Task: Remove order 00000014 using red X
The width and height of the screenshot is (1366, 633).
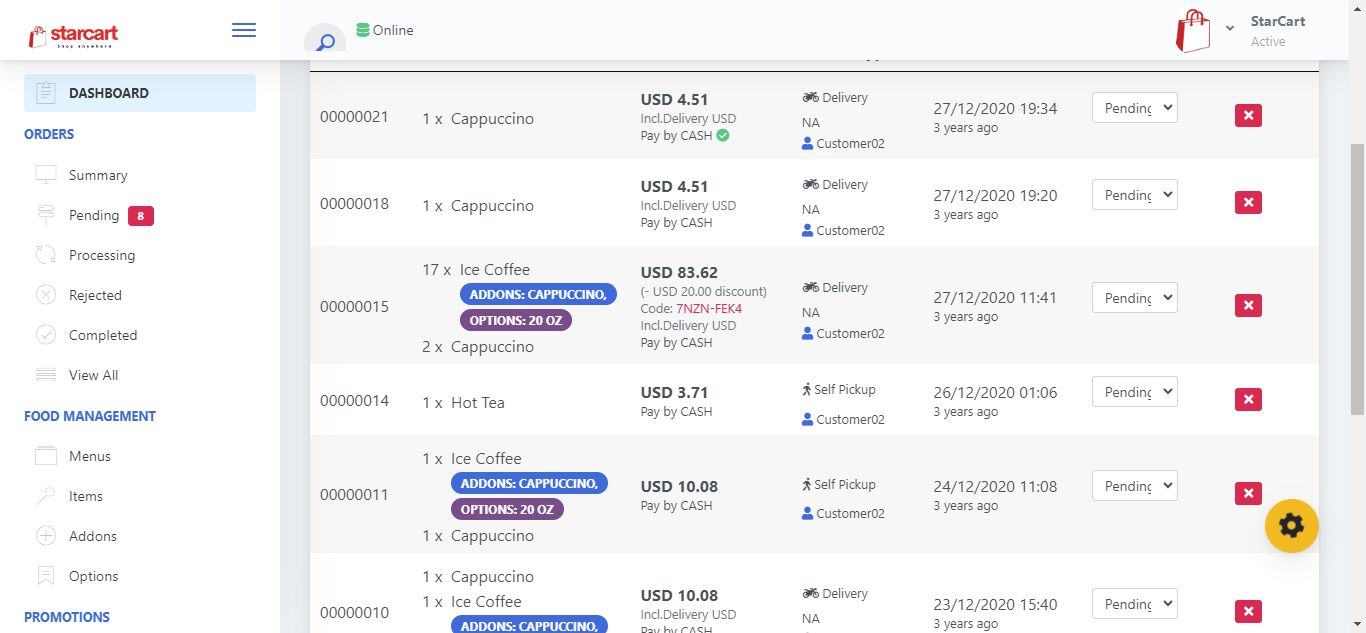Action: [x=1248, y=399]
